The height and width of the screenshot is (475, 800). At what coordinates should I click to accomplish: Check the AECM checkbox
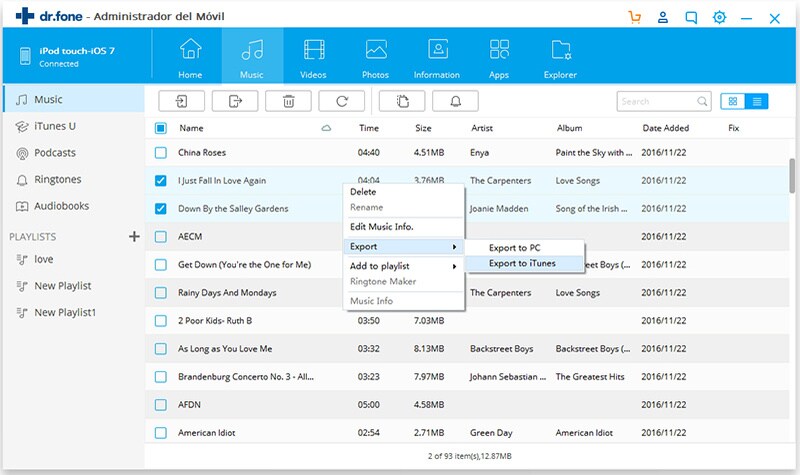161,237
